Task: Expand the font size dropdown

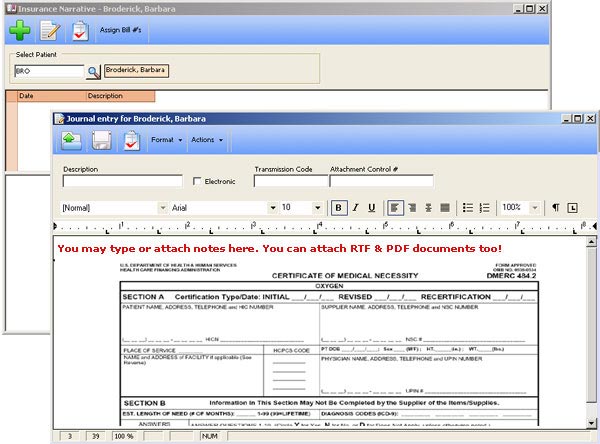Action: coord(318,208)
